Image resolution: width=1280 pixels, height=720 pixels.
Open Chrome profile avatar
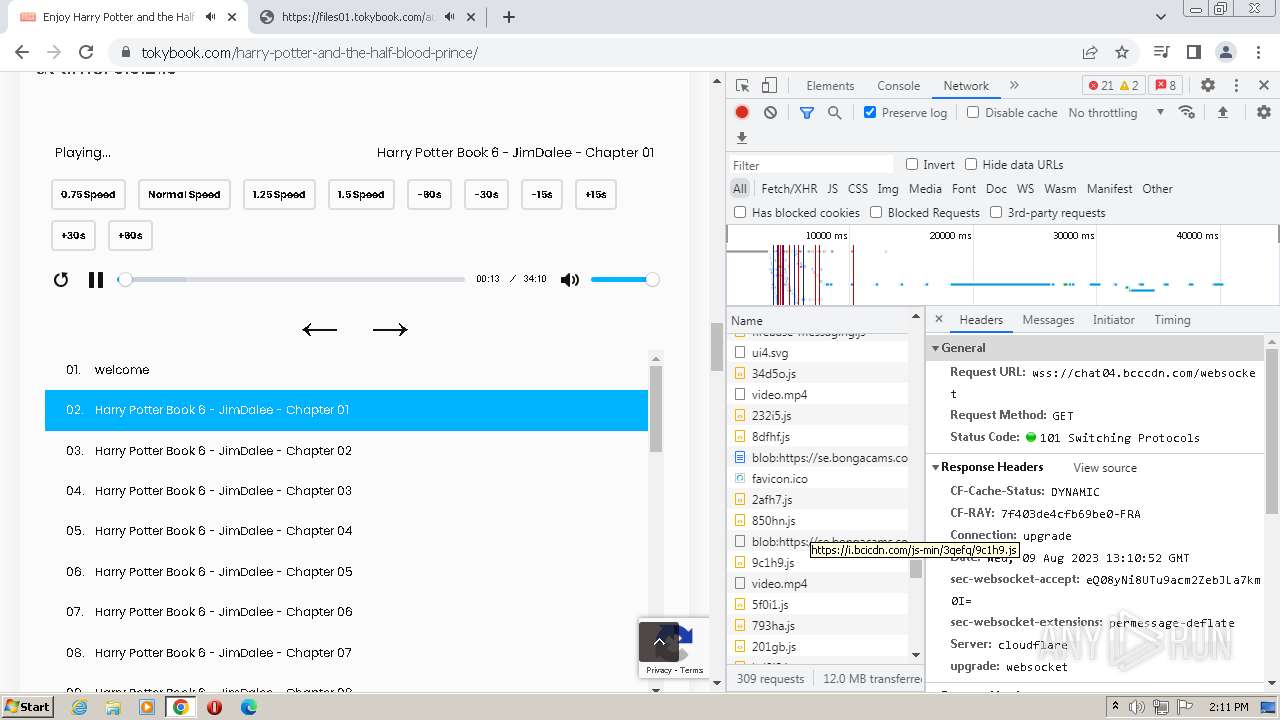tap(1226, 52)
